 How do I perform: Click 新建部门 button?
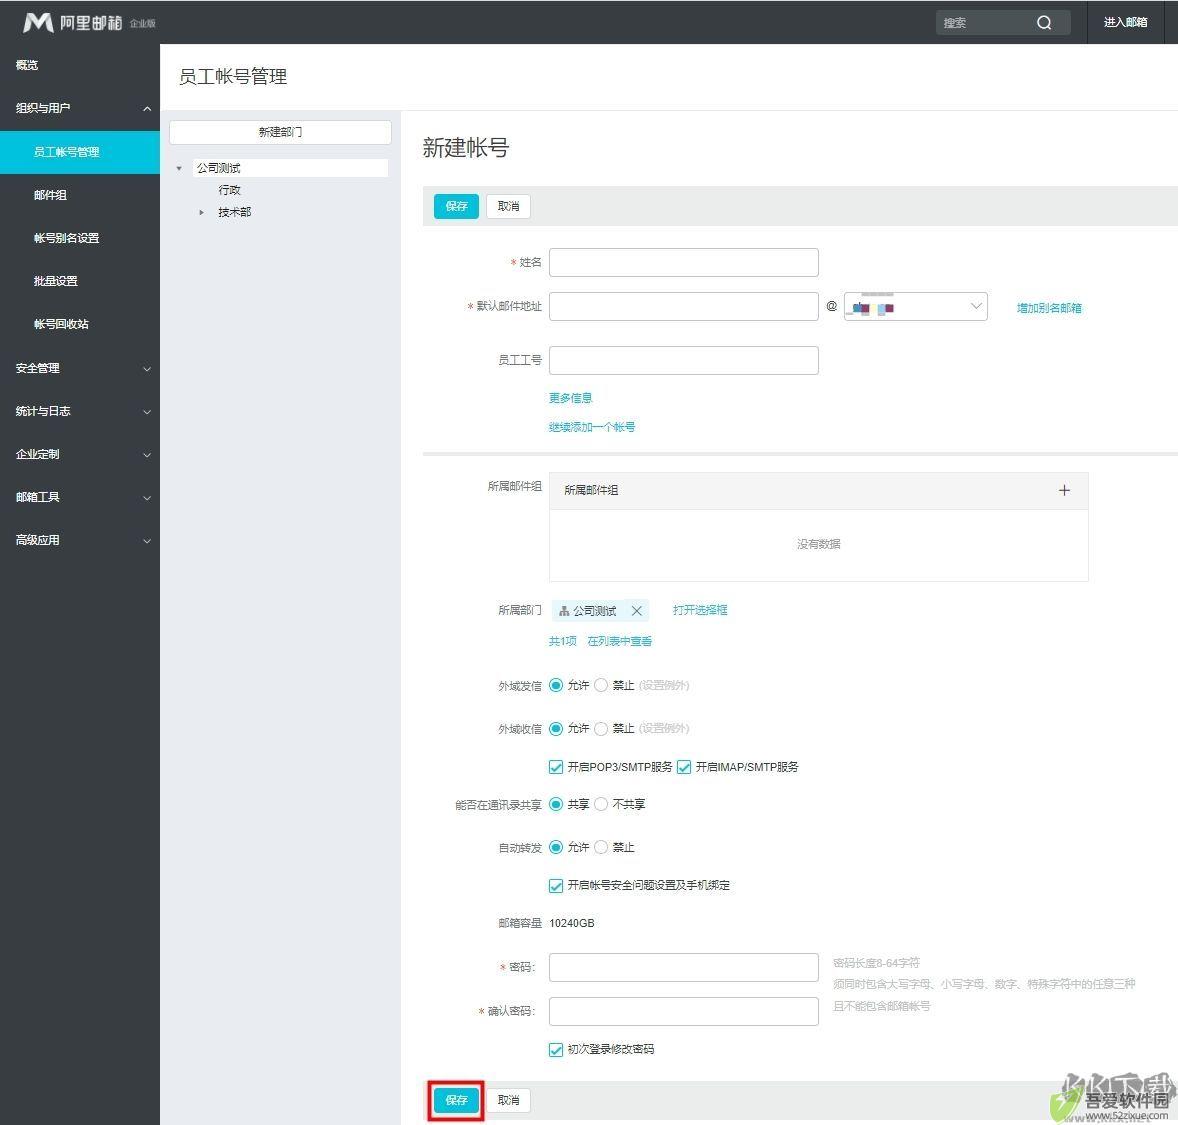(280, 132)
